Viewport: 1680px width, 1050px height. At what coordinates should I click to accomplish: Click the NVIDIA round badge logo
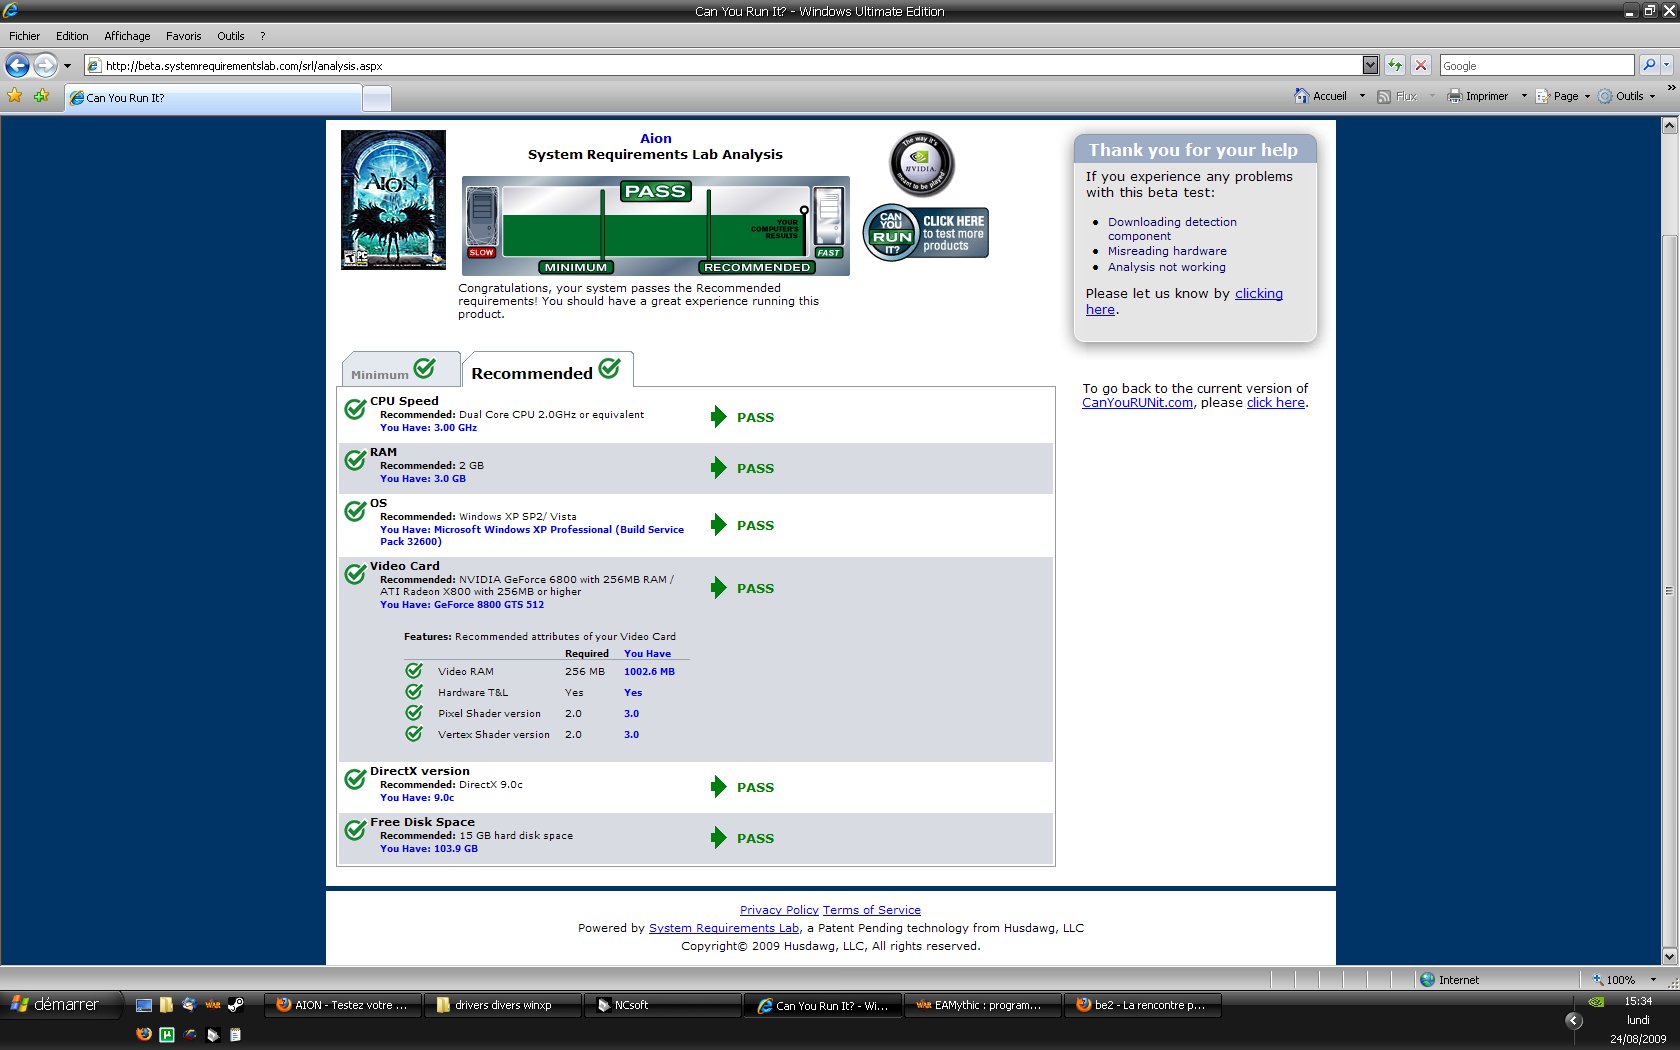pyautogui.click(x=921, y=165)
